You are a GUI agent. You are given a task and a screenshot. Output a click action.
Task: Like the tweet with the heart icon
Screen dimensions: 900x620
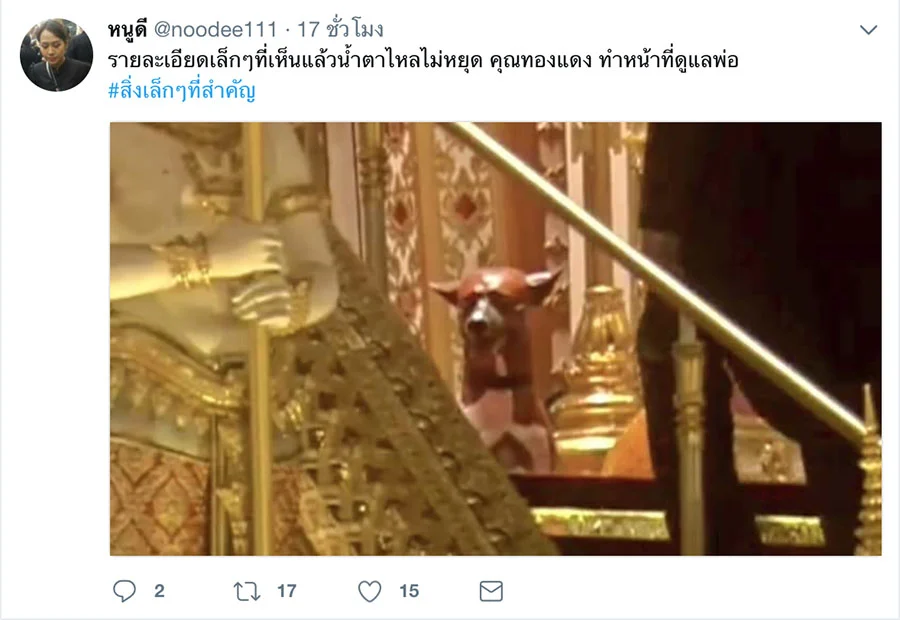tap(370, 591)
